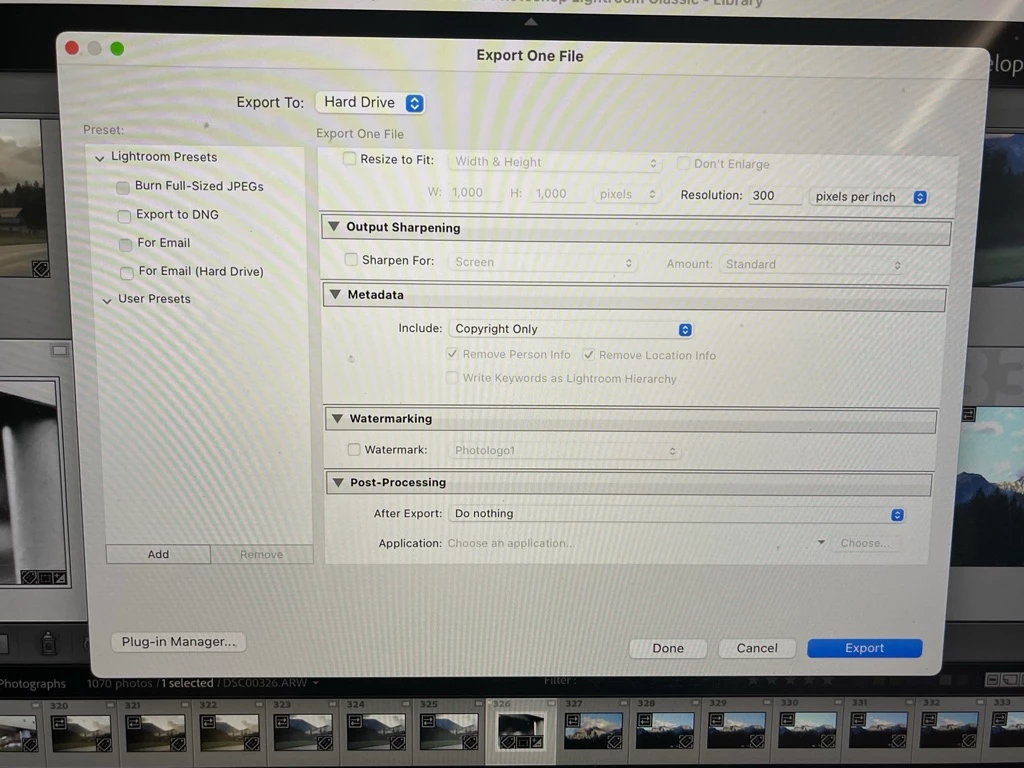Select filmstrip thumbnail 320
This screenshot has width=1024, height=768.
81,733
